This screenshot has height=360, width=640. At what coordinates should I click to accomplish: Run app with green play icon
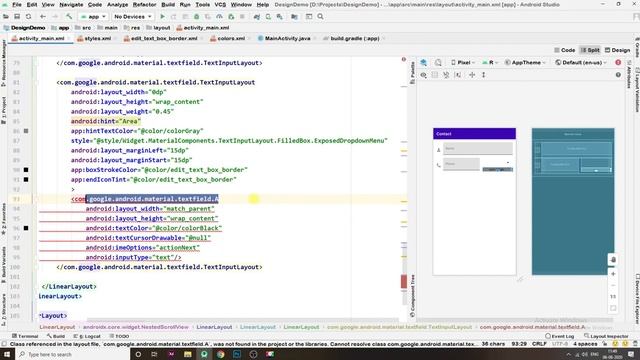[x=162, y=17]
